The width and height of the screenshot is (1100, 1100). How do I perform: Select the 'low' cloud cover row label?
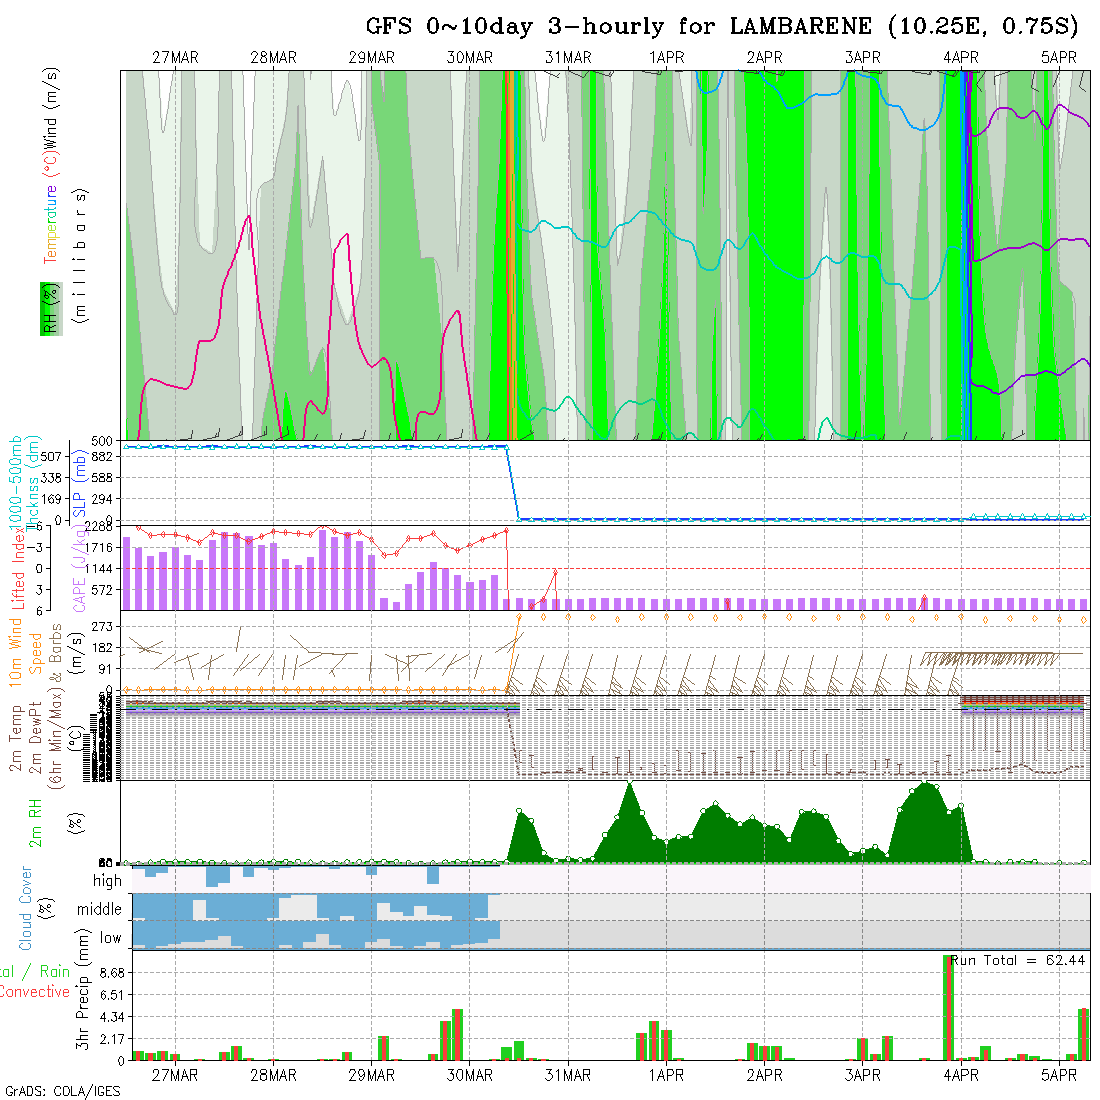(x=110, y=938)
